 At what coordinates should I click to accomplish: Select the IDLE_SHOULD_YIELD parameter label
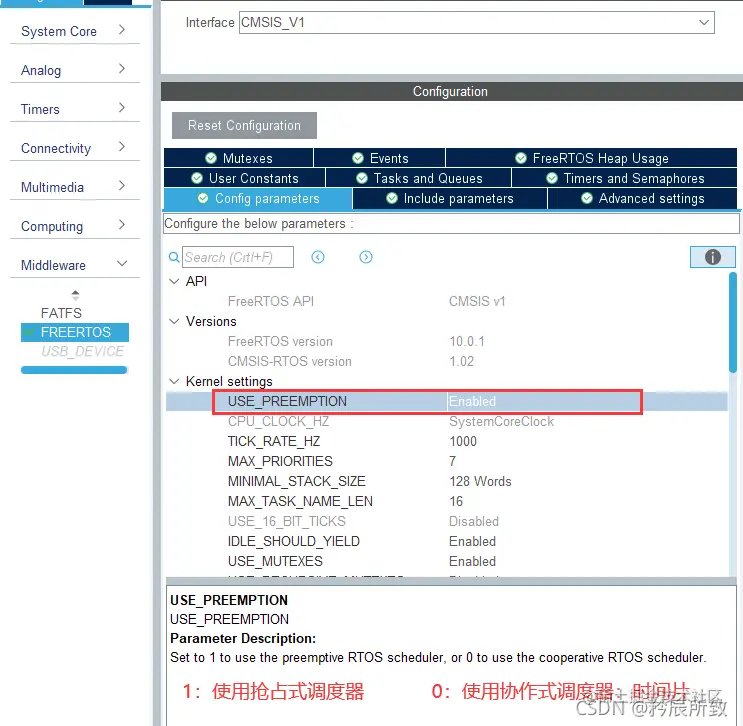coord(294,541)
